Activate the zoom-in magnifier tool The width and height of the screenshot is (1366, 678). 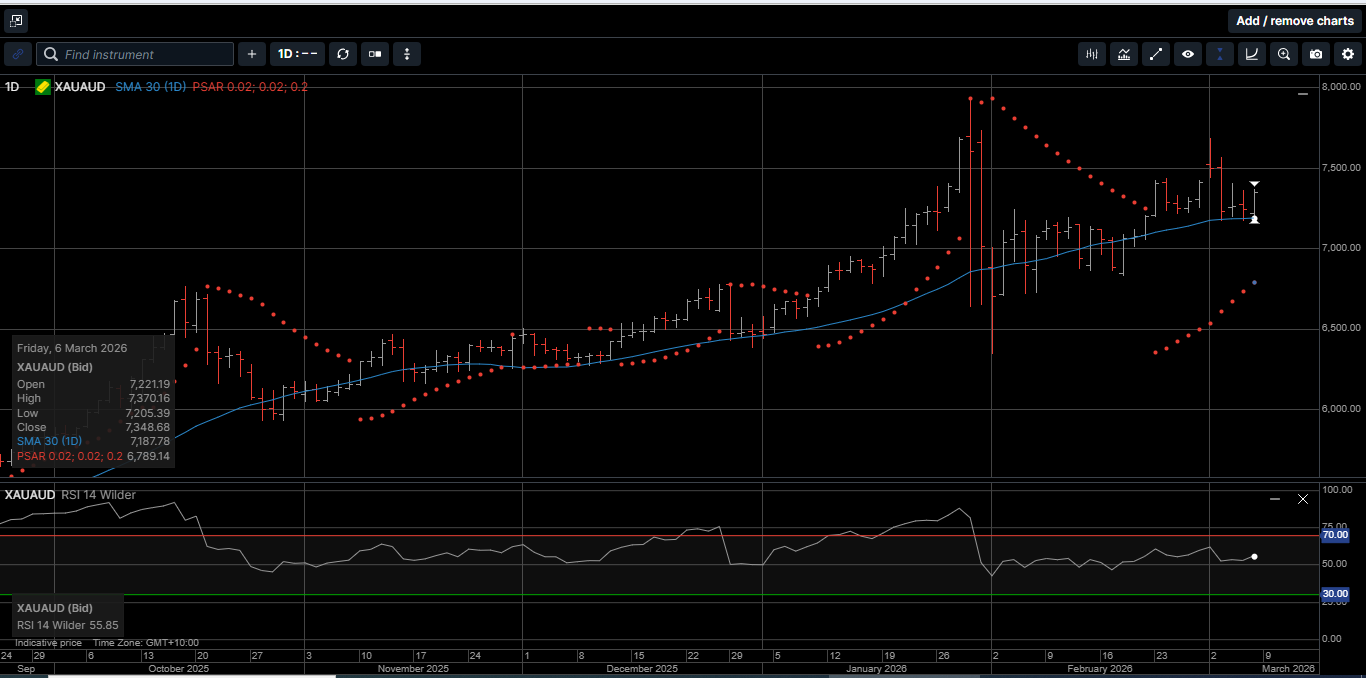click(x=1283, y=54)
